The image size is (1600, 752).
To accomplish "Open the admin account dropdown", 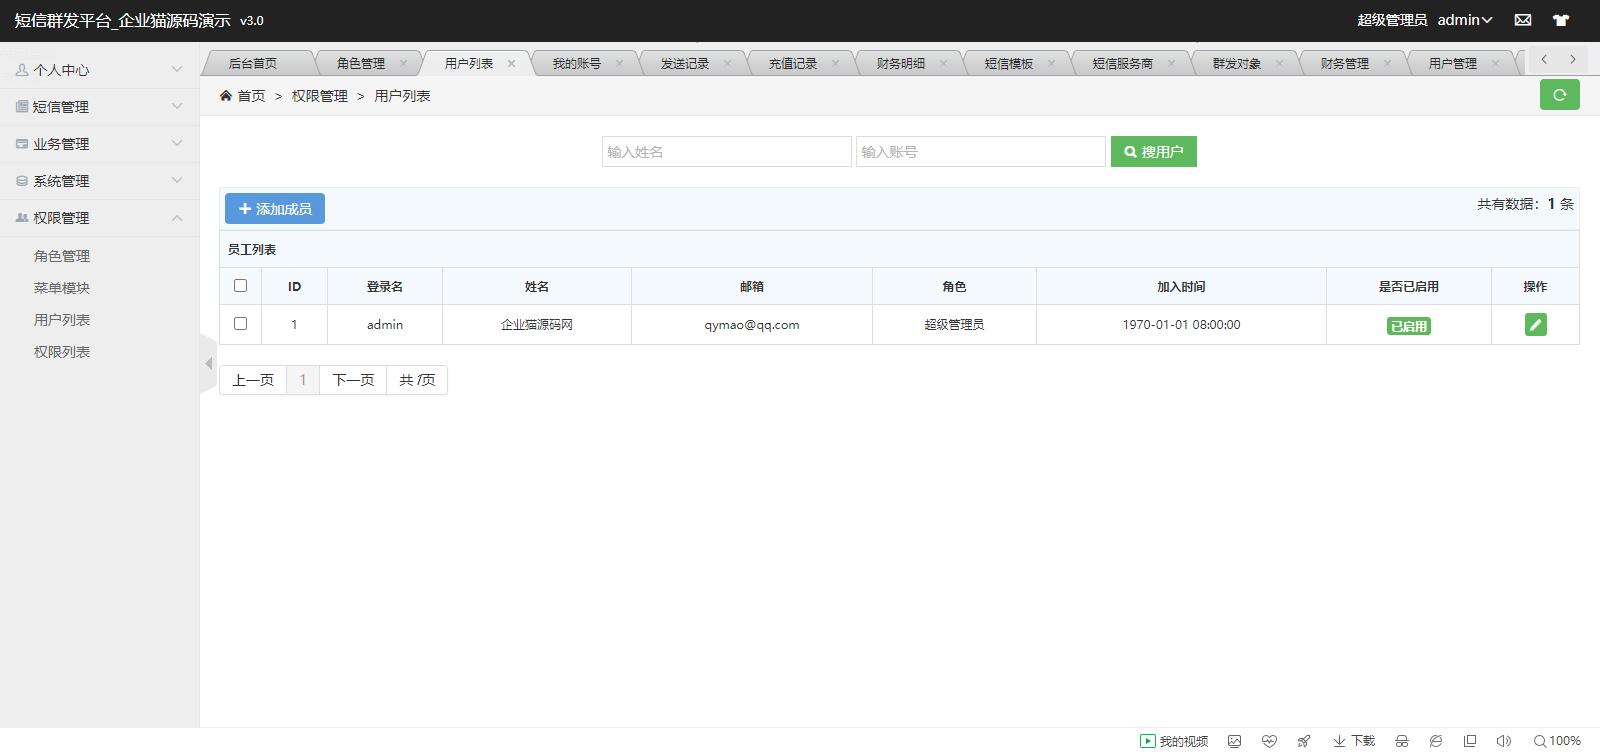I will click(x=1465, y=20).
